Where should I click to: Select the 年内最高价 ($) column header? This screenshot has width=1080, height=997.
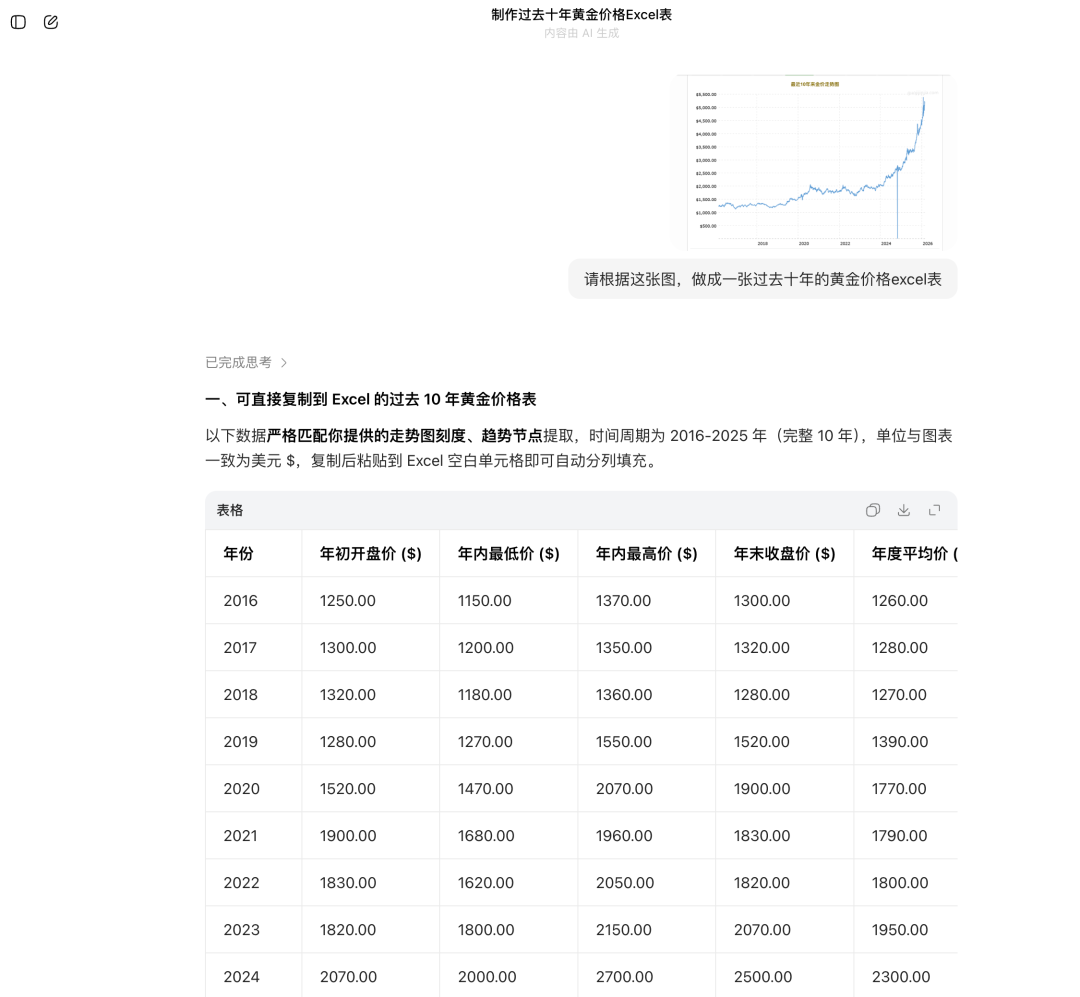(x=646, y=553)
